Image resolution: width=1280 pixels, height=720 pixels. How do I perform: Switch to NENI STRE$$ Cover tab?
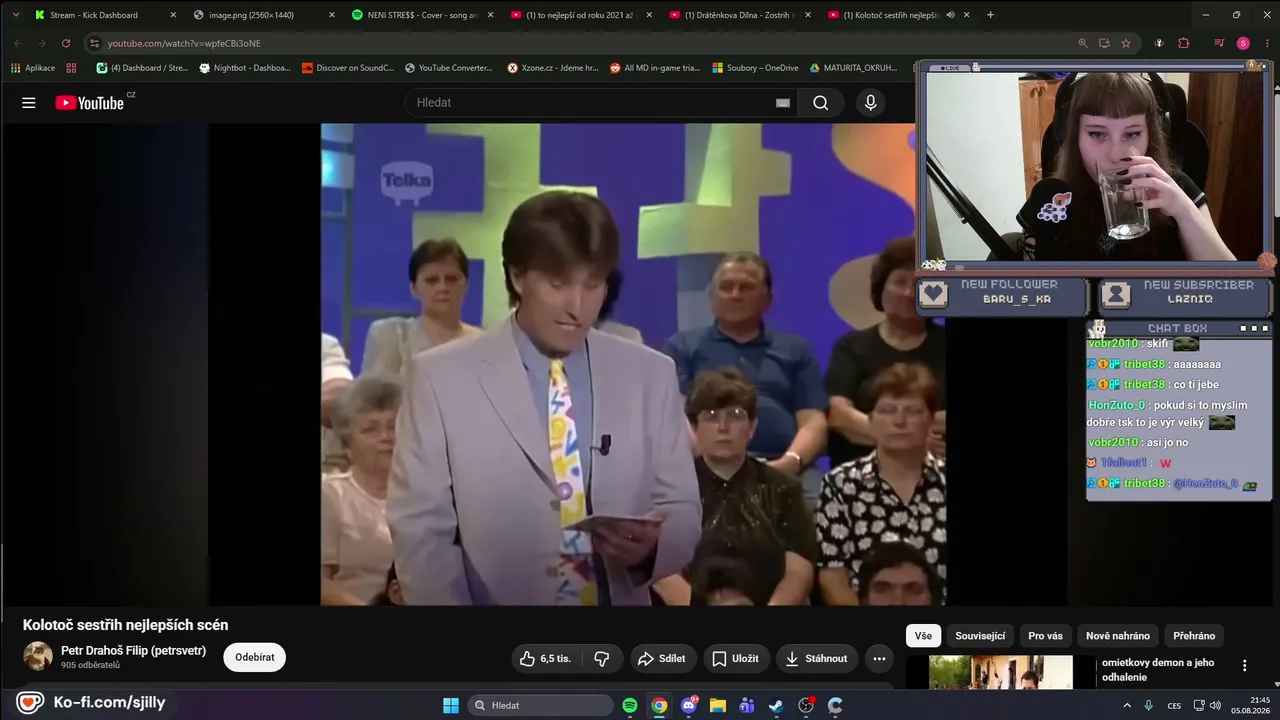pos(423,15)
